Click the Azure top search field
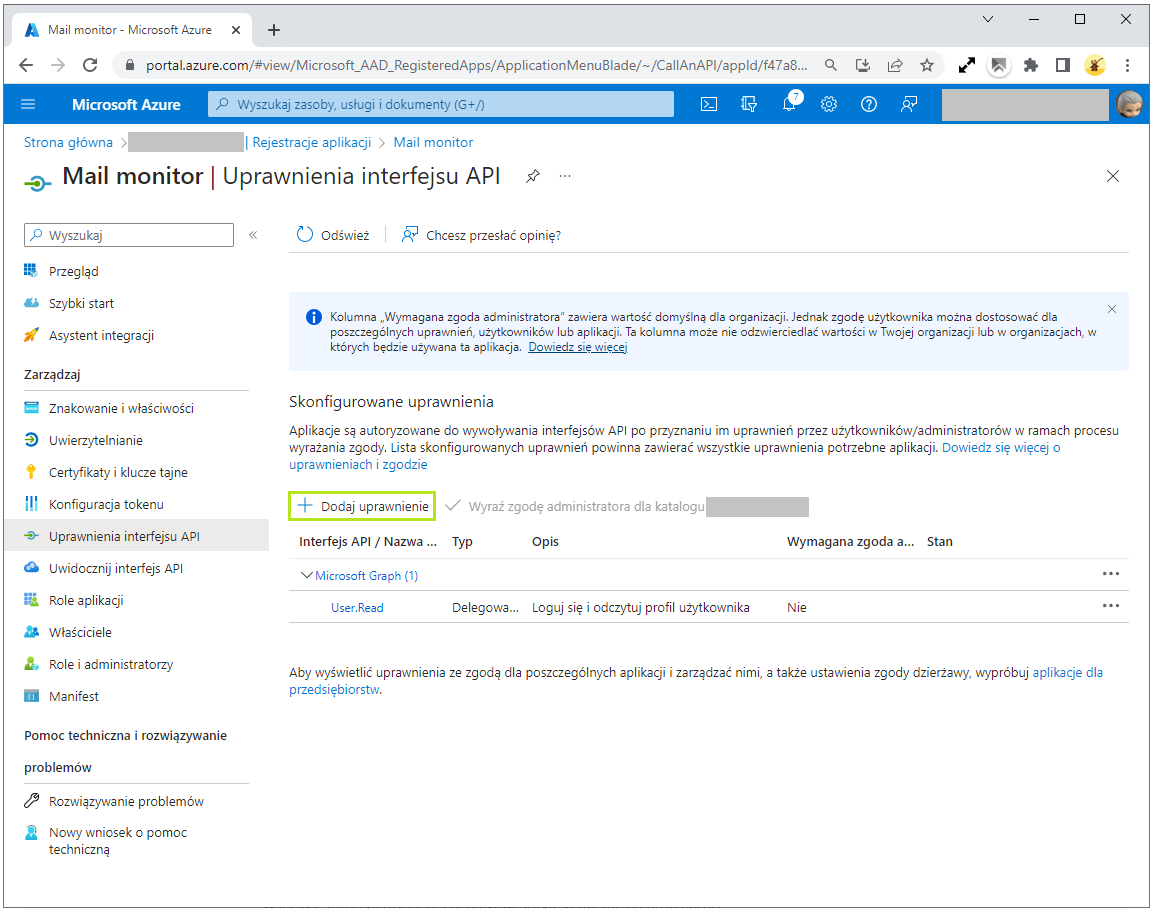The height and width of the screenshot is (914, 1155). click(440, 104)
